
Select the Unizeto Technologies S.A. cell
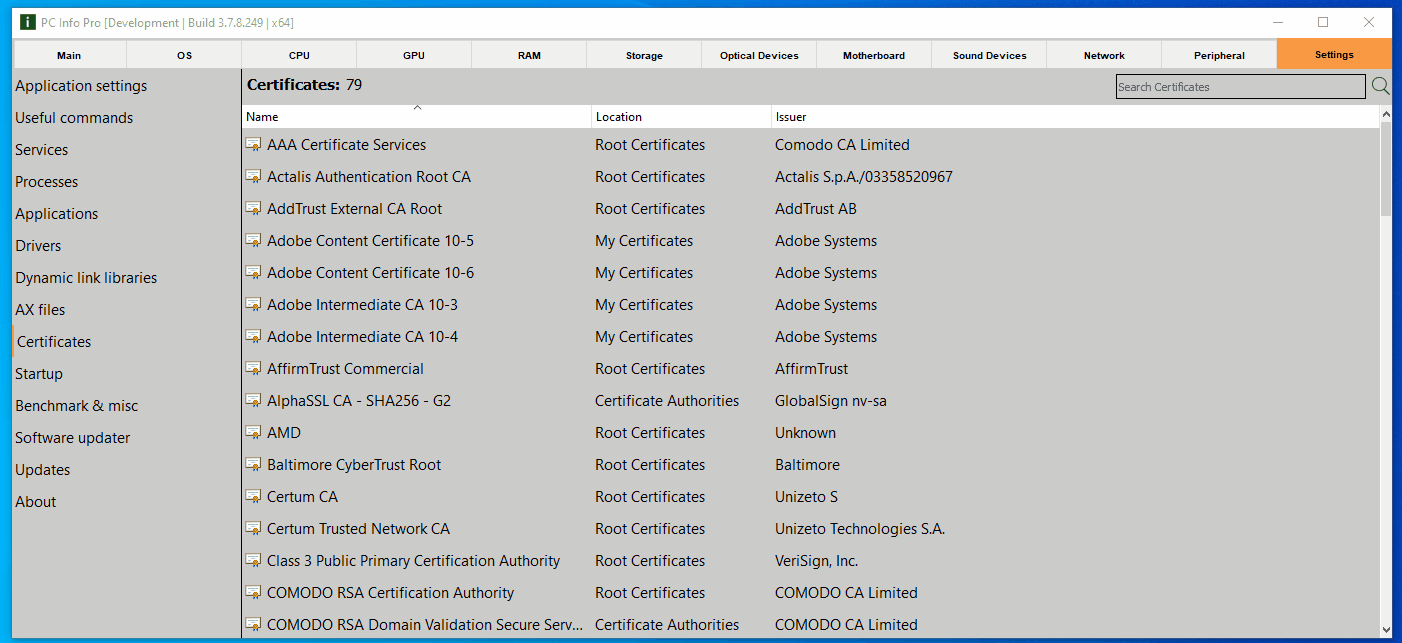(x=860, y=529)
